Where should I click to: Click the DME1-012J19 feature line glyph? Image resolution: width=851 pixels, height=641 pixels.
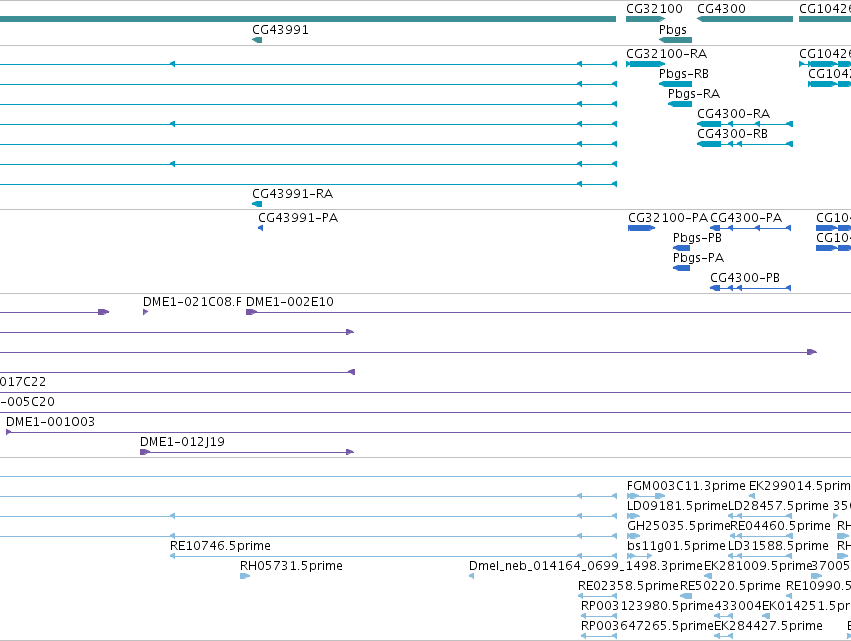pyautogui.click(x=247, y=452)
